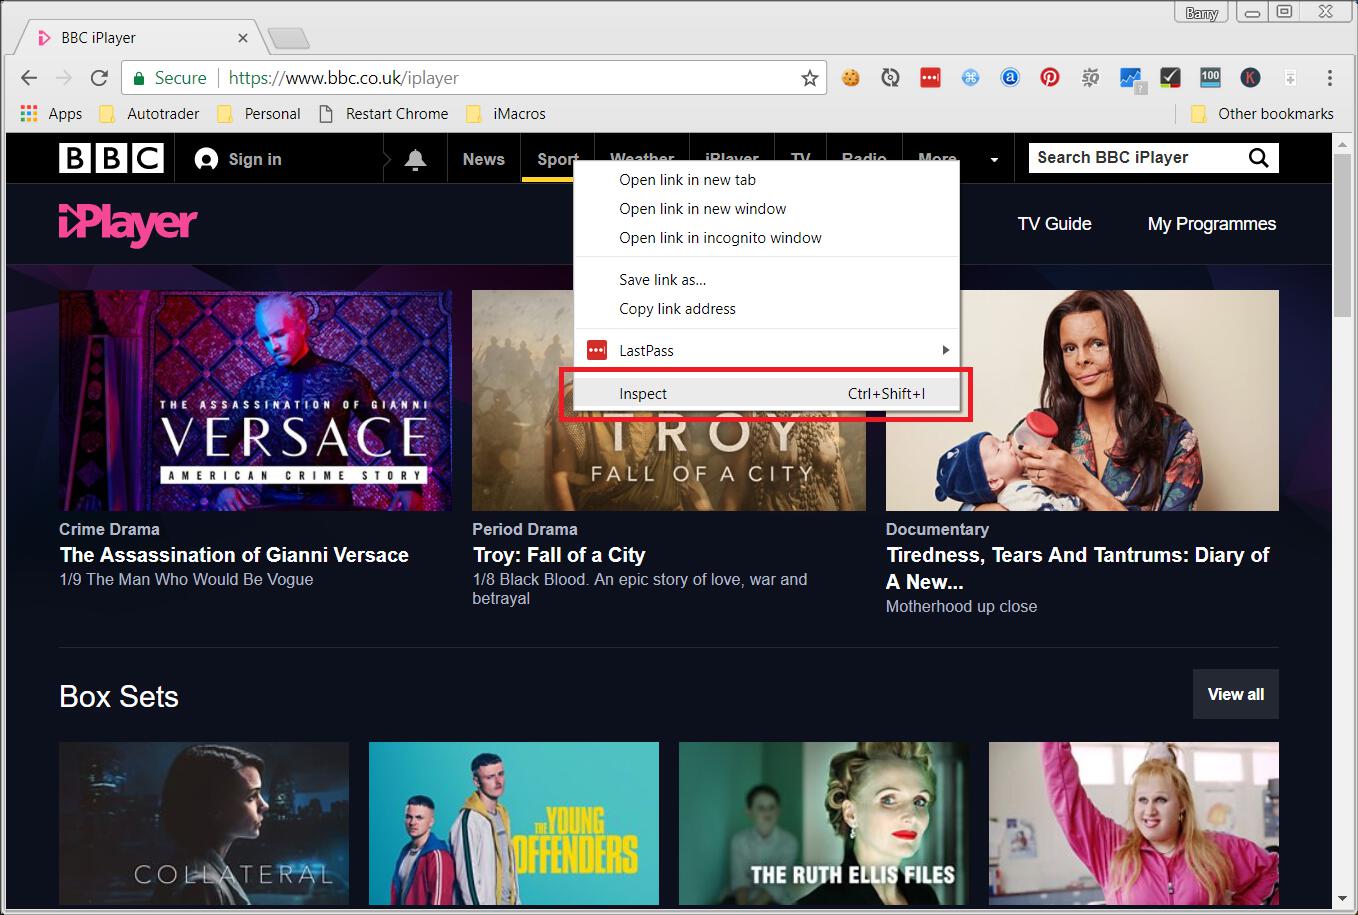Click the blue chart extension icon
1358x915 pixels.
pyautogui.click(x=1131, y=79)
